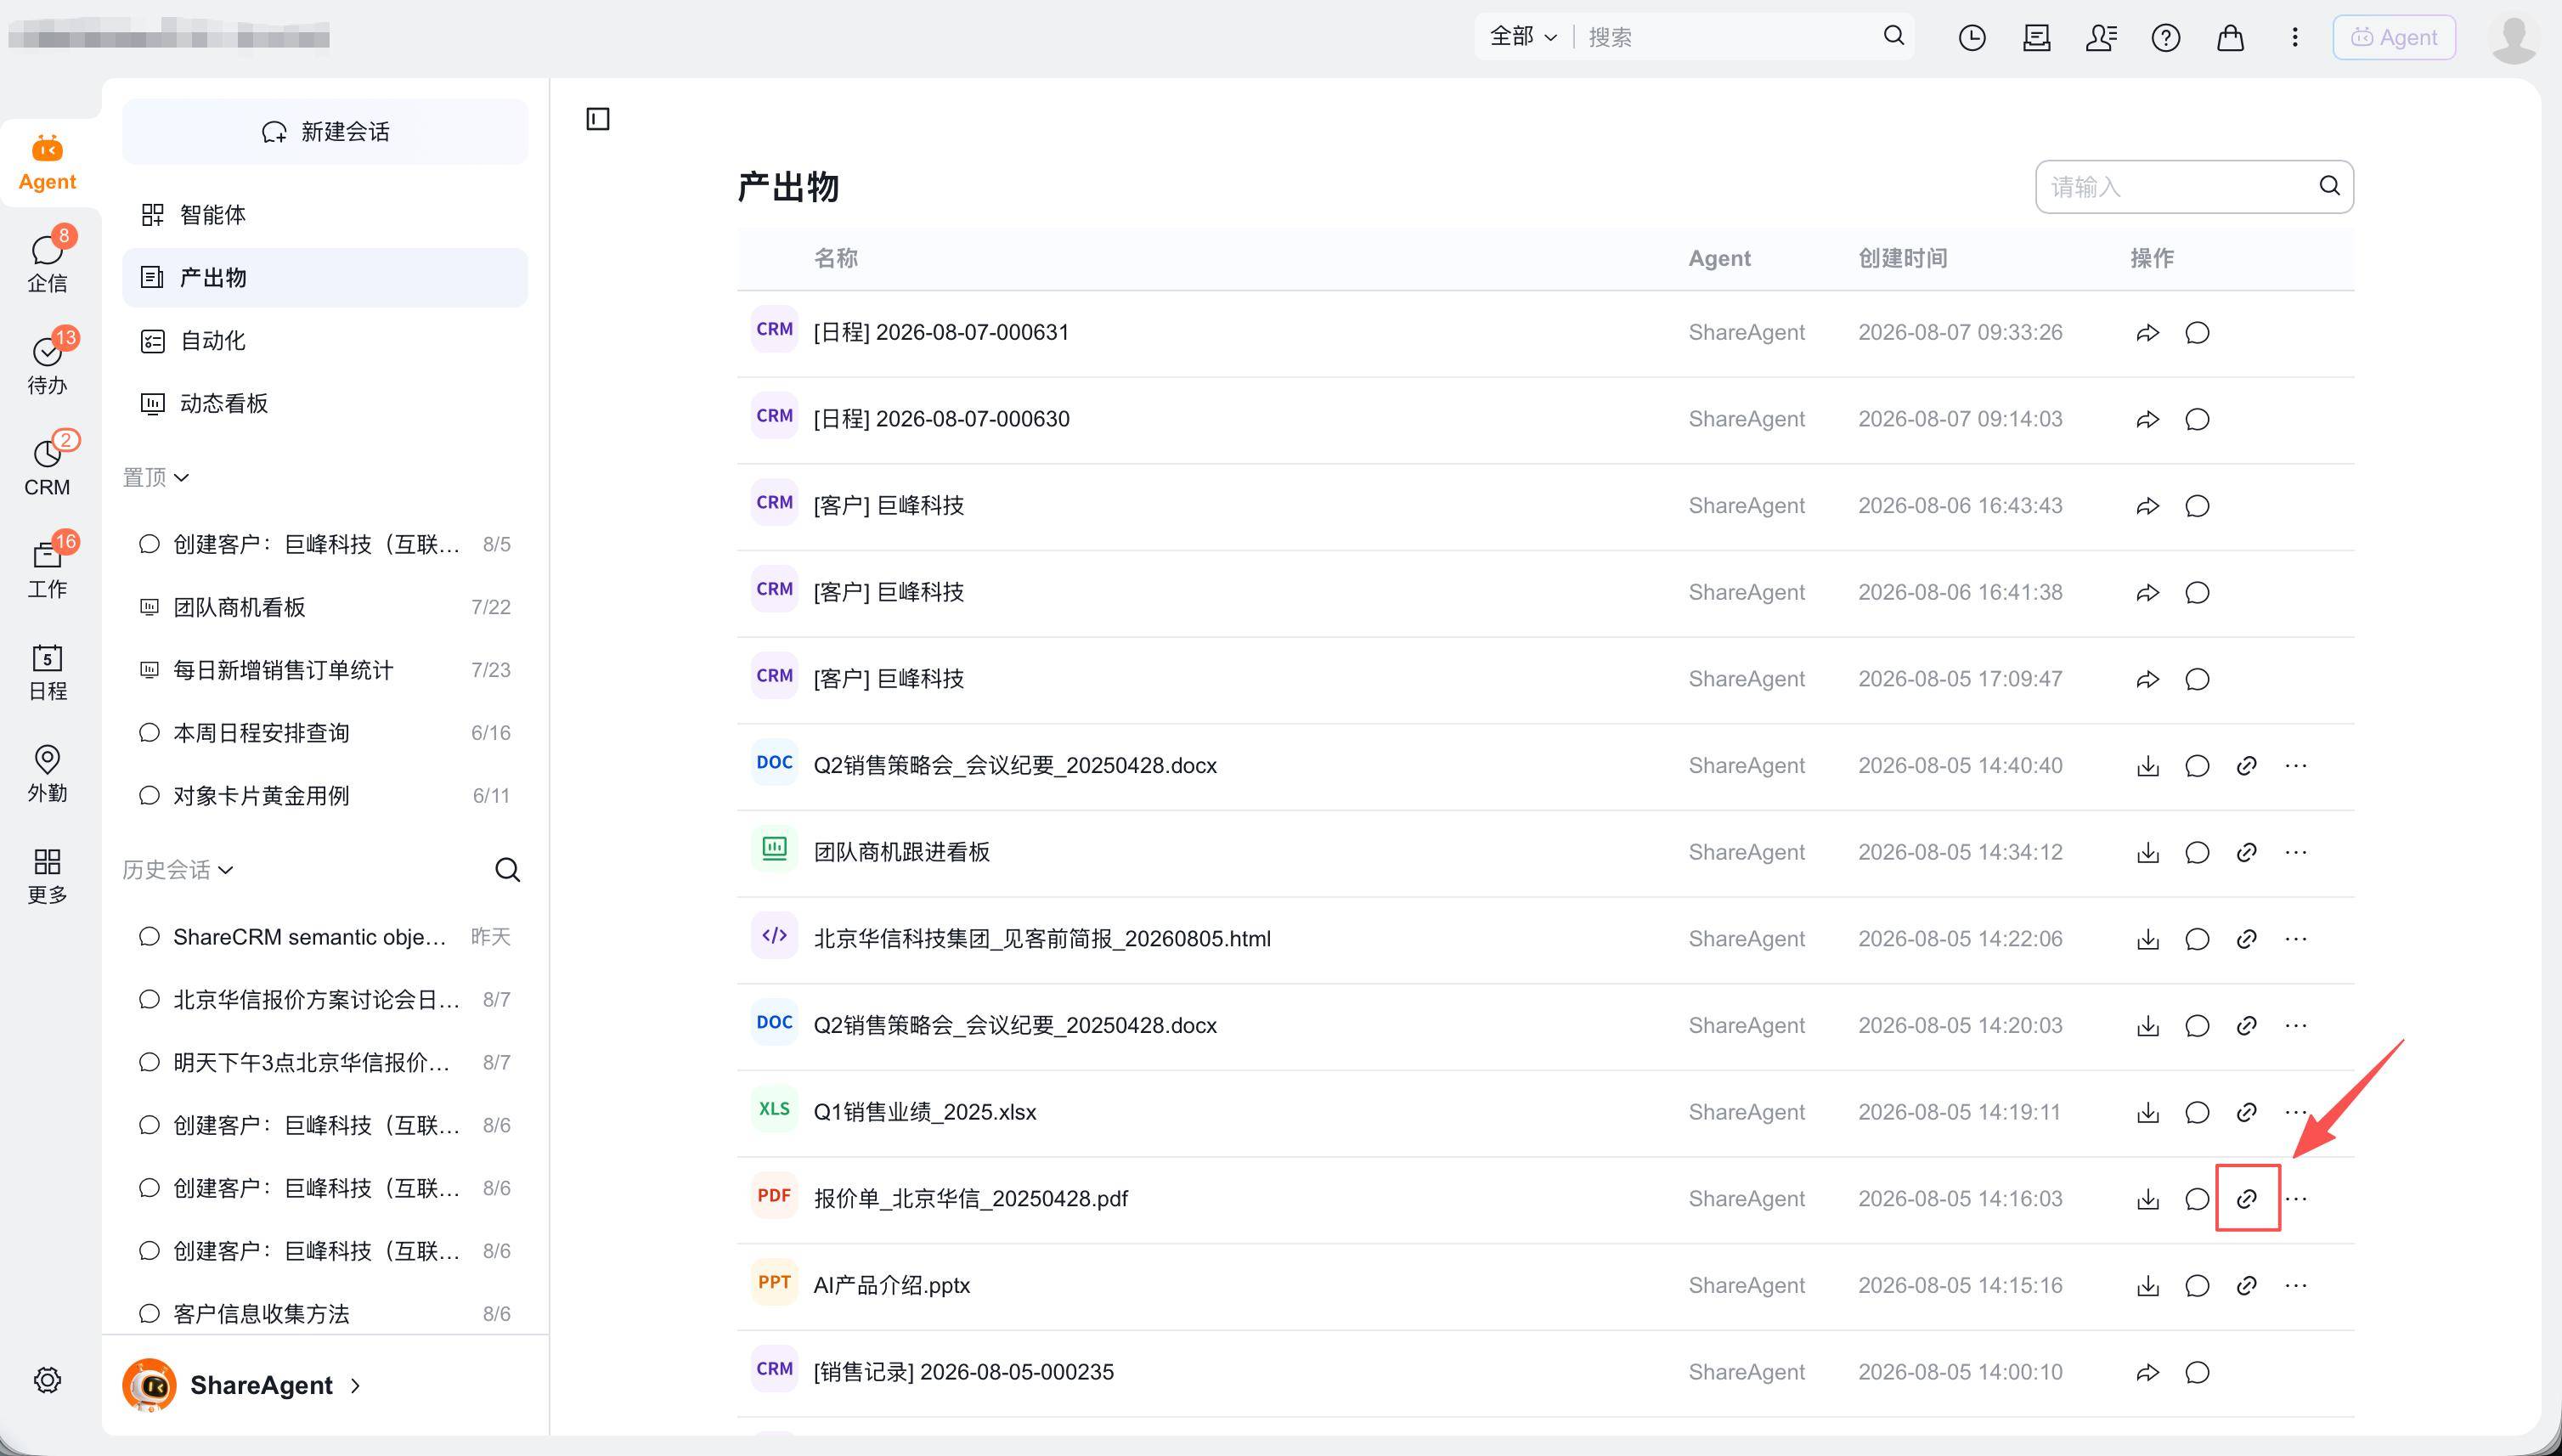2562x1456 pixels.
Task: Download the 团队商机跟进看板 item
Action: click(2147, 853)
